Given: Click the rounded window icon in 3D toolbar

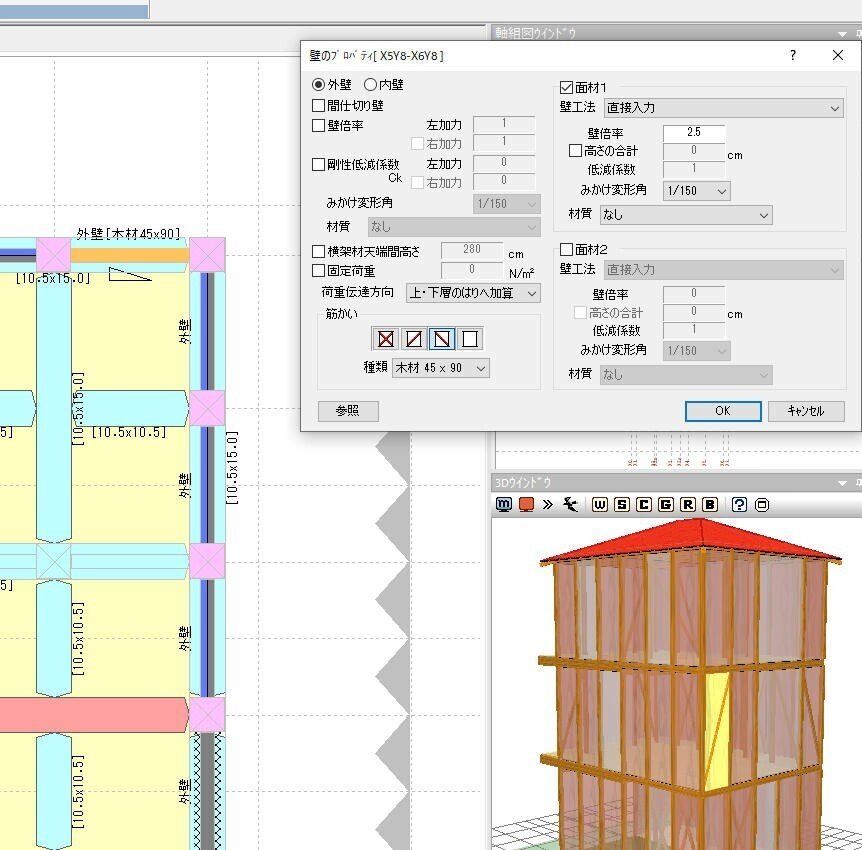Looking at the screenshot, I should pos(762,504).
